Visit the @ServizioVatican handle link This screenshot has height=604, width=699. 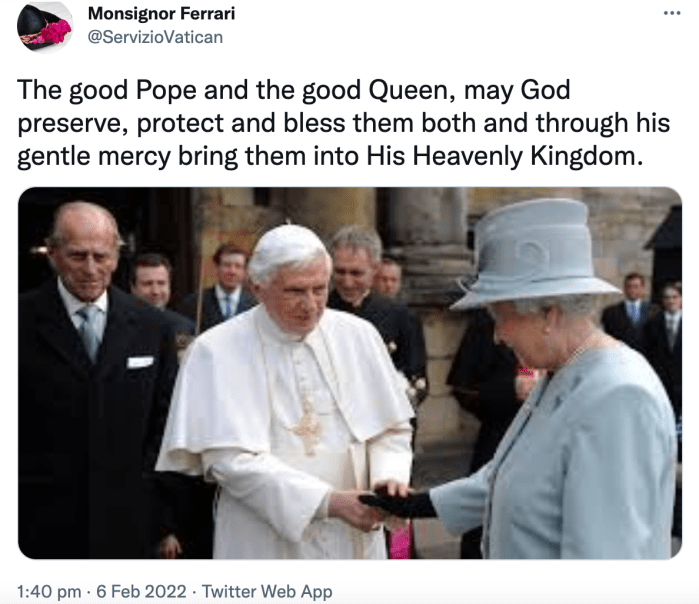coord(155,37)
